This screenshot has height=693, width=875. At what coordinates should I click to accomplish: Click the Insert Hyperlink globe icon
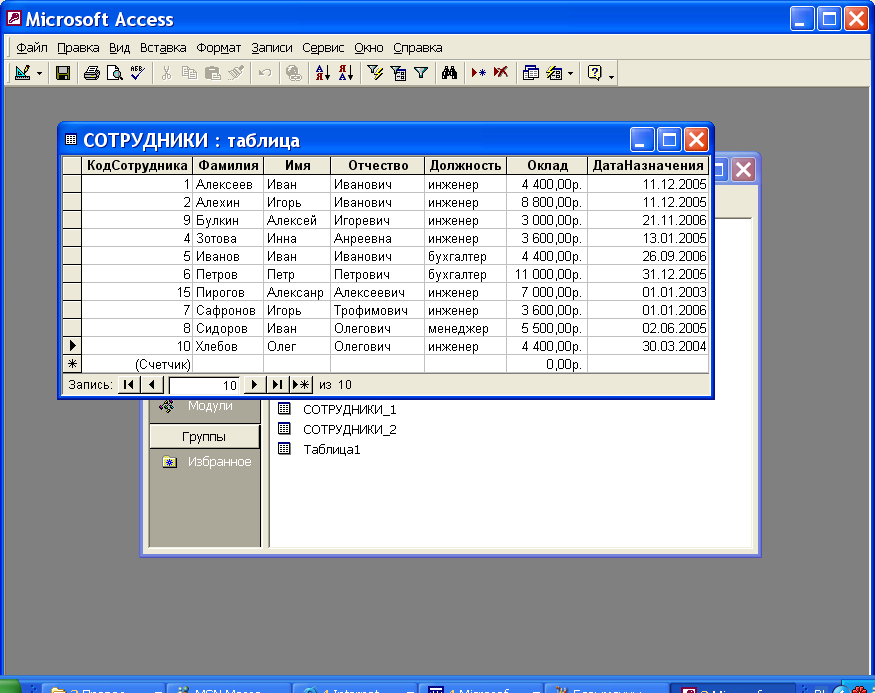tap(294, 73)
